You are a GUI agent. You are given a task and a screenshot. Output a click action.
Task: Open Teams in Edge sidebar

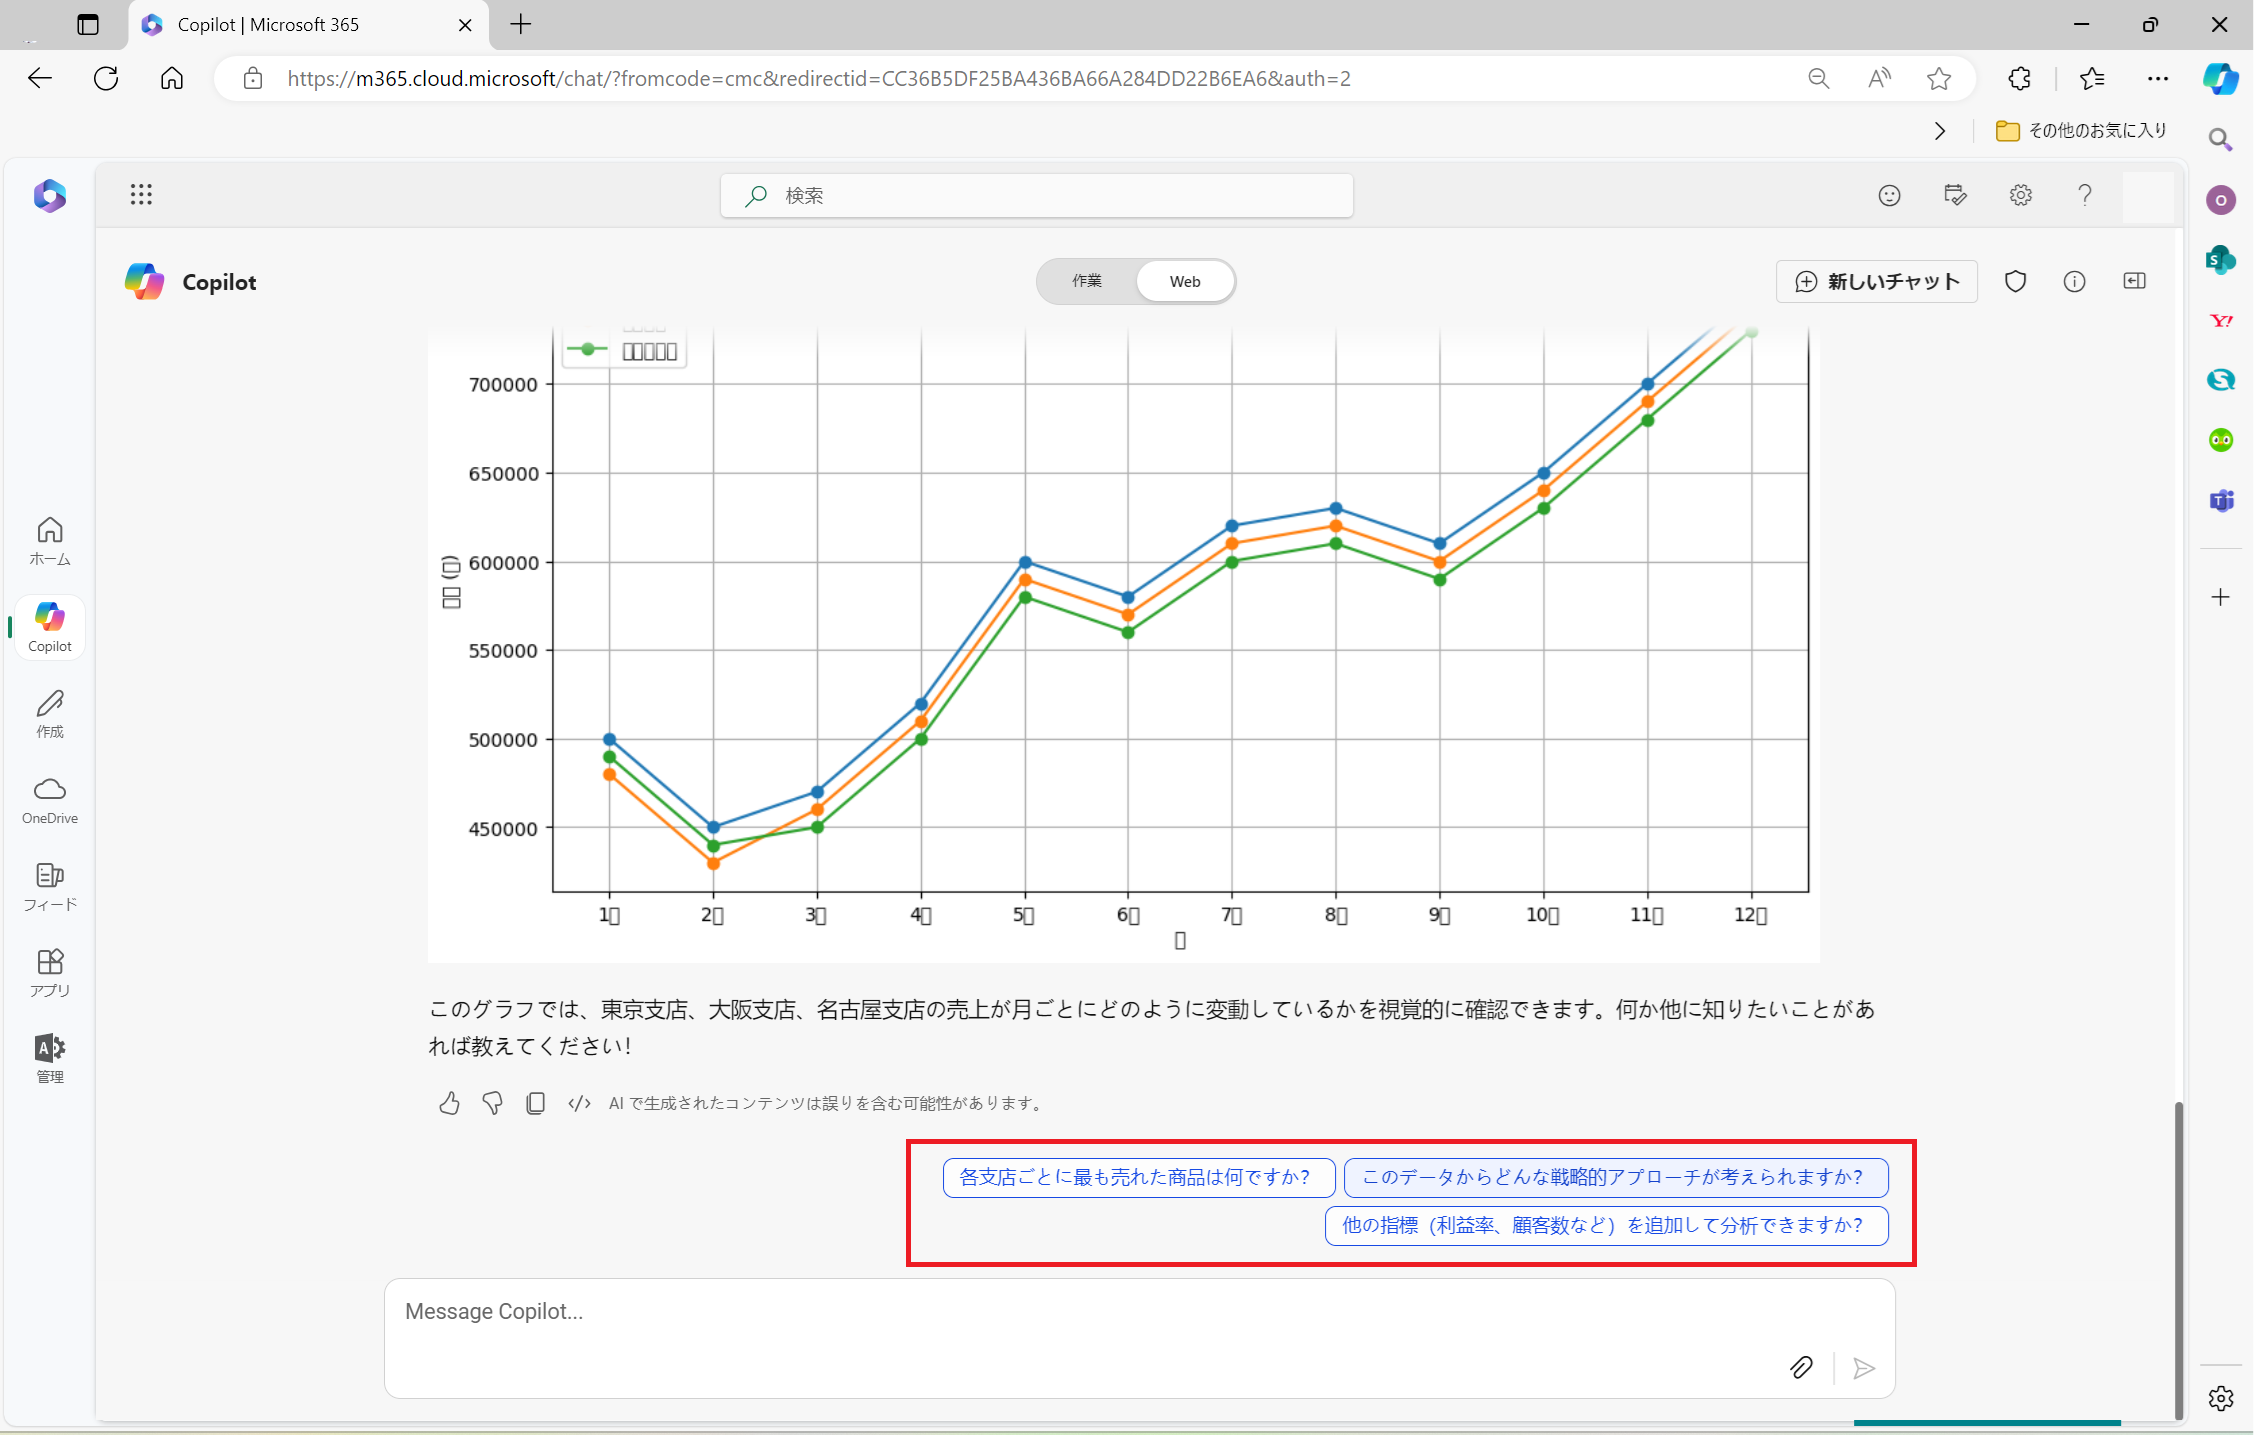pos(2221,500)
